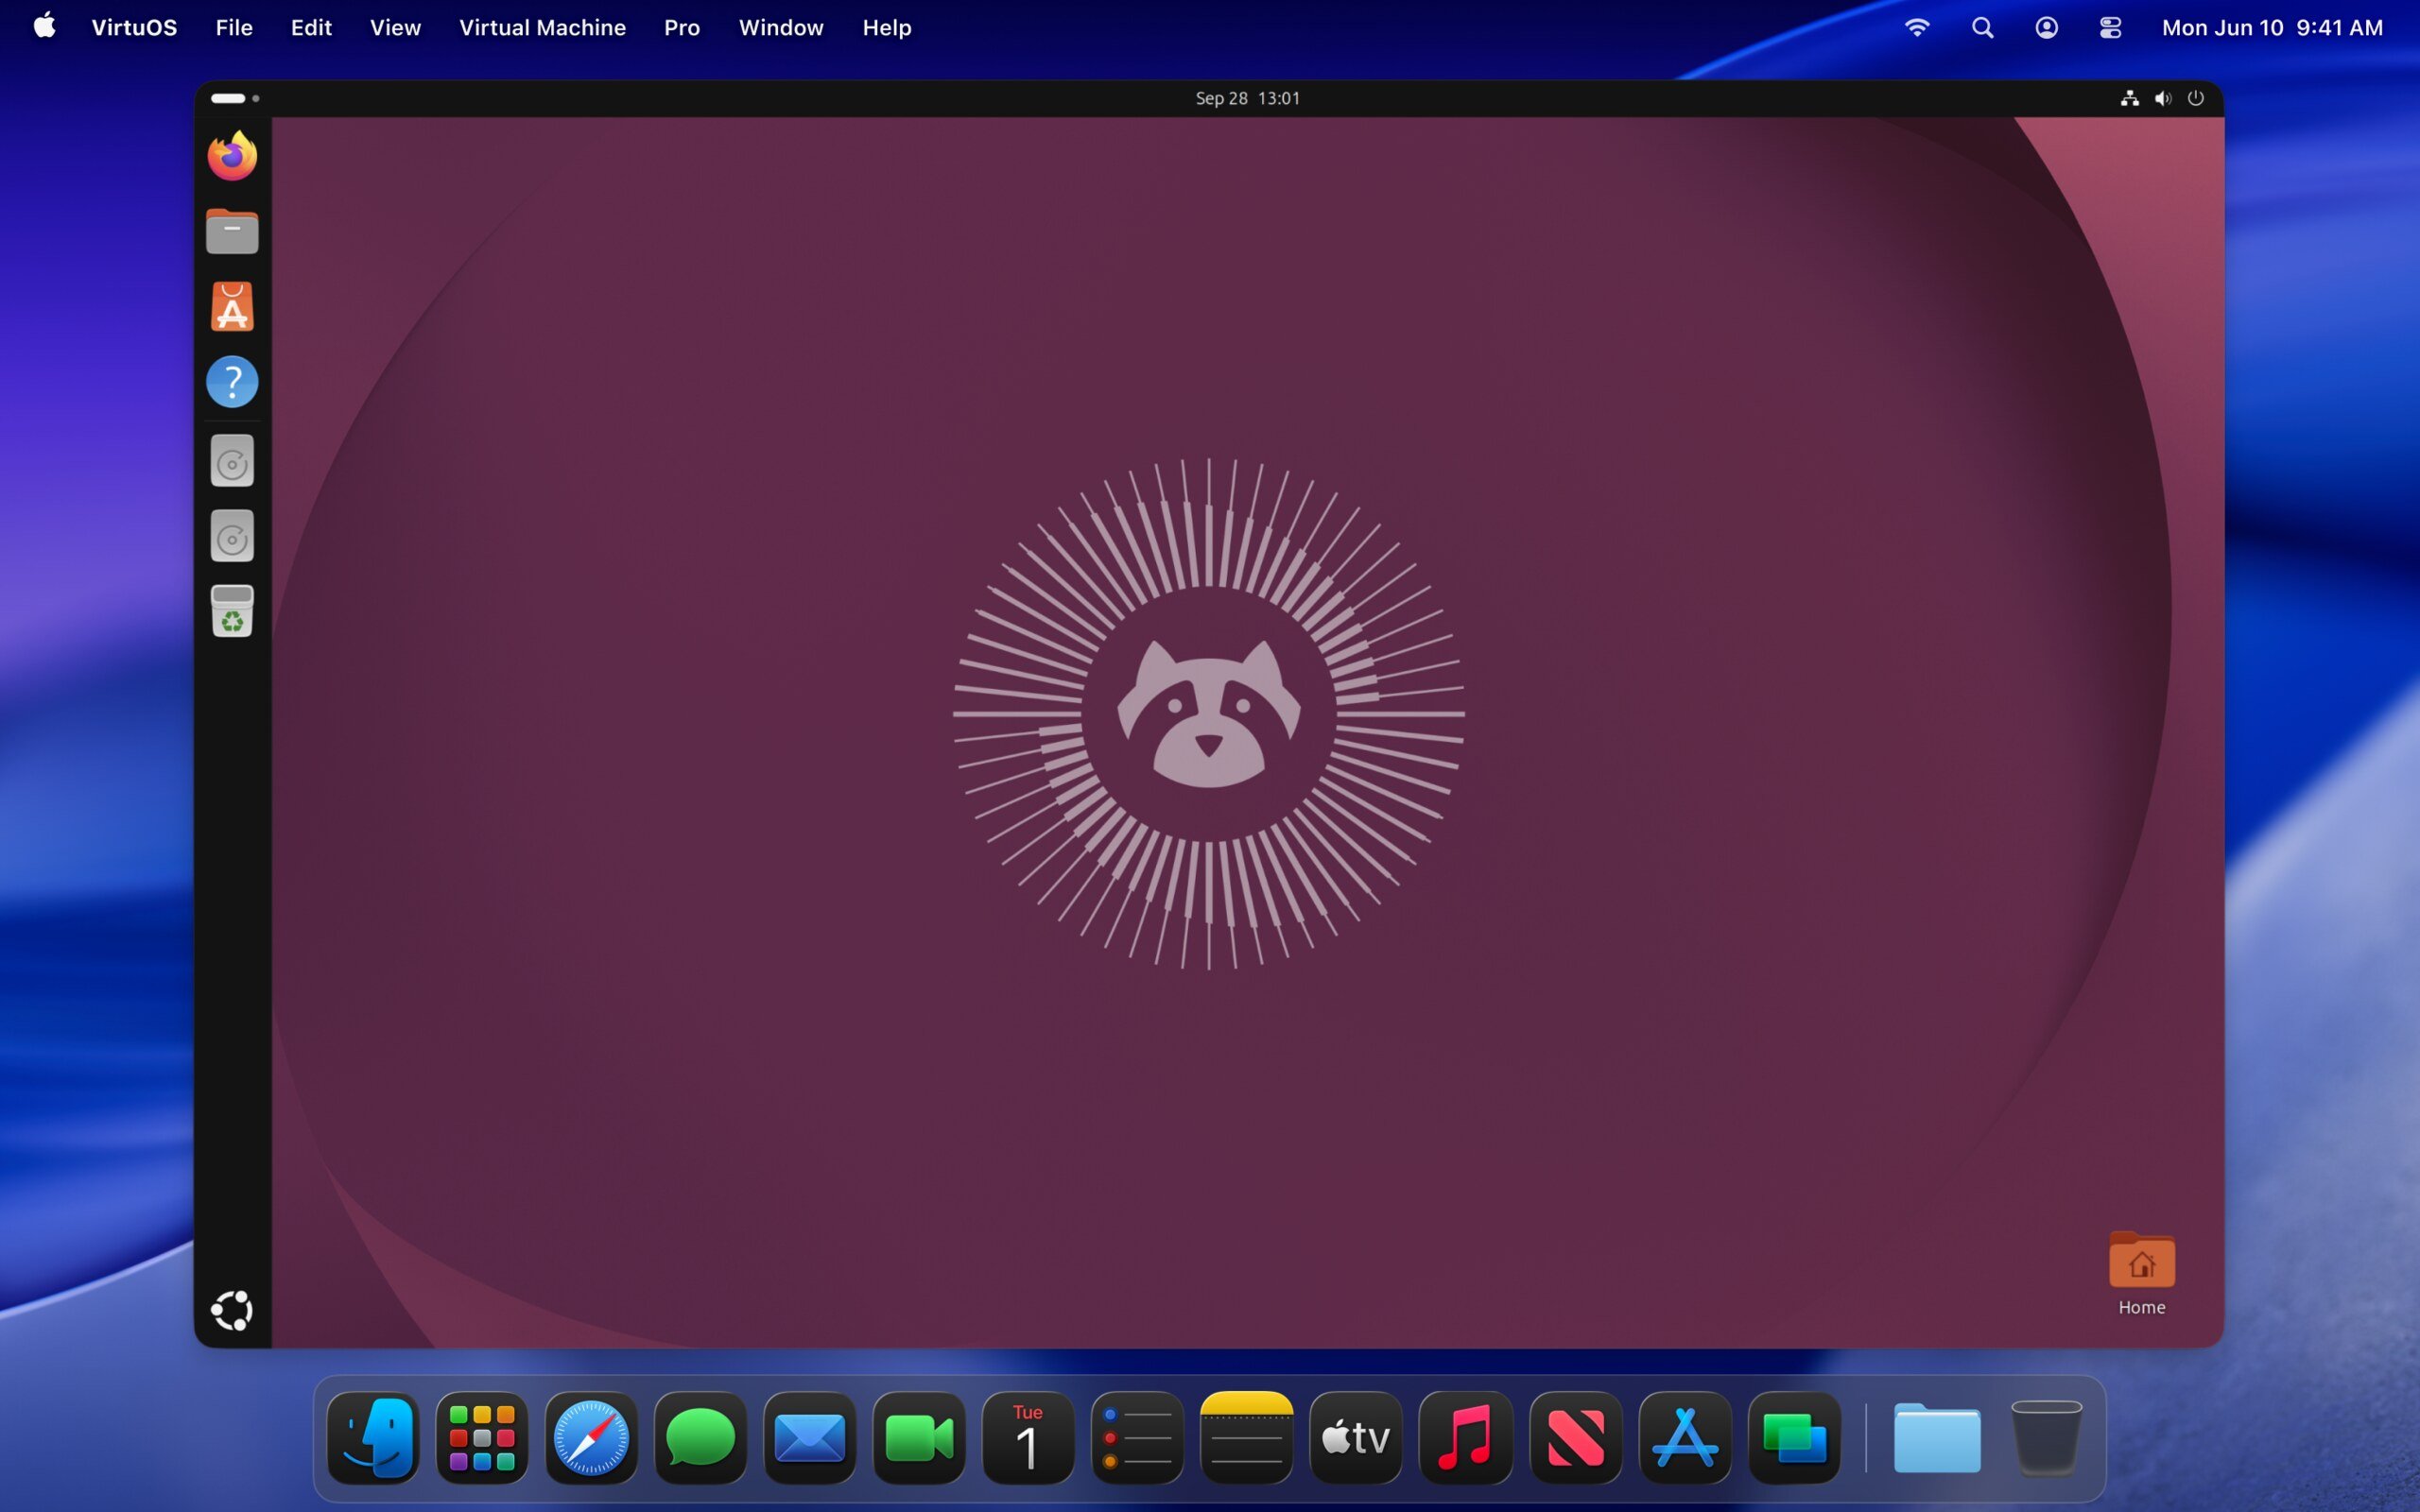Image resolution: width=2420 pixels, height=1512 pixels.
Task: Open the macOS Trash in the Dock
Action: [x=2046, y=1438]
